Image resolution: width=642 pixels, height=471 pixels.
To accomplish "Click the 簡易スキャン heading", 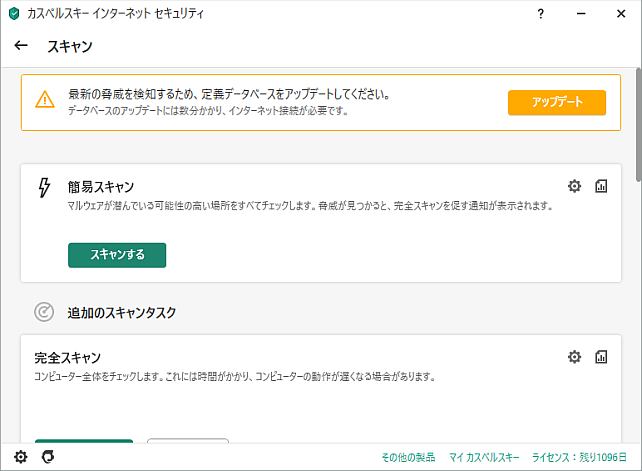I will pyautogui.click(x=101, y=187).
